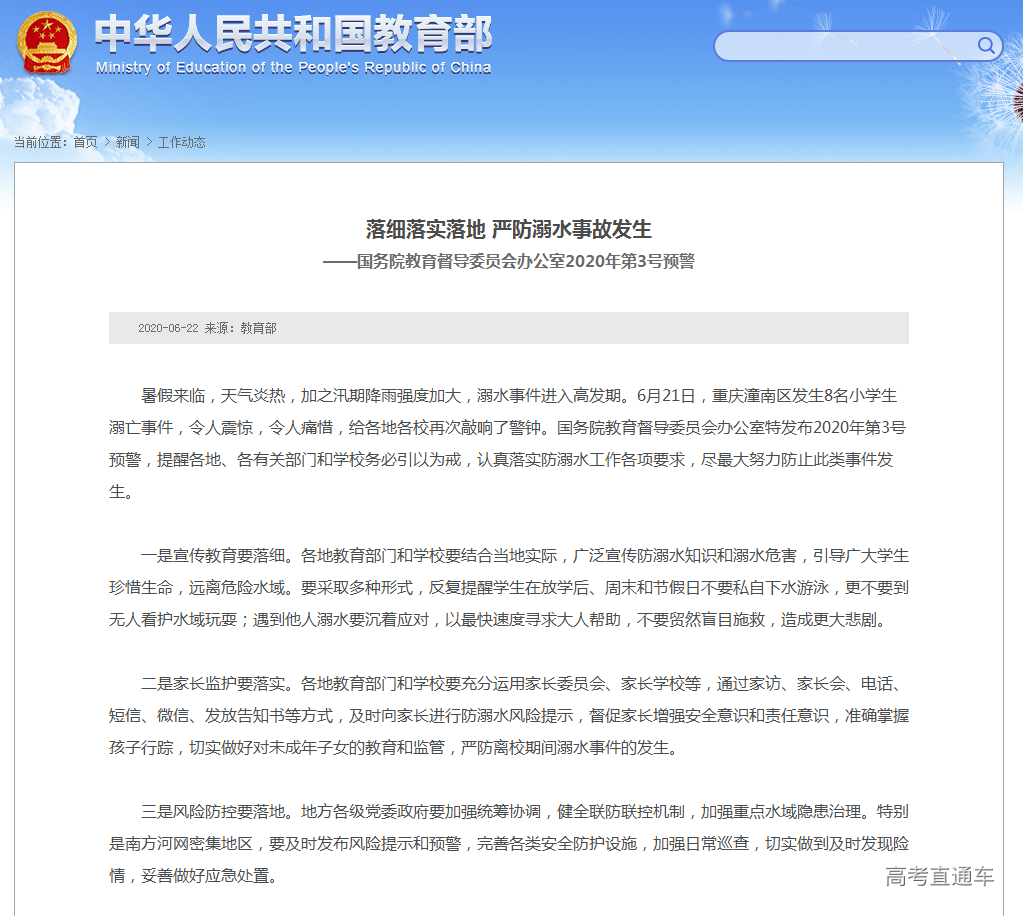
Task: Open the 首页 breadcrumb link
Action: [86, 142]
